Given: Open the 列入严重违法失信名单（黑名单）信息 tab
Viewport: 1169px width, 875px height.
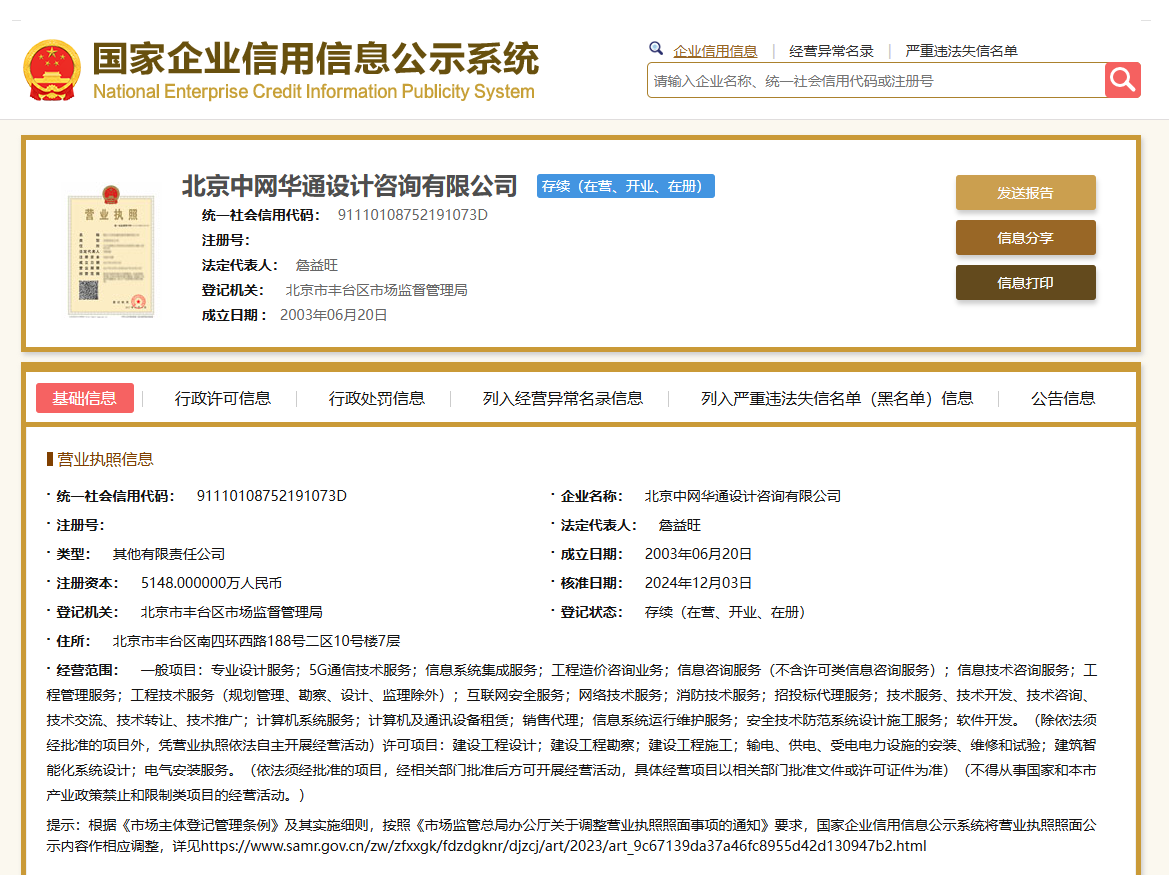Looking at the screenshot, I should point(837,399).
